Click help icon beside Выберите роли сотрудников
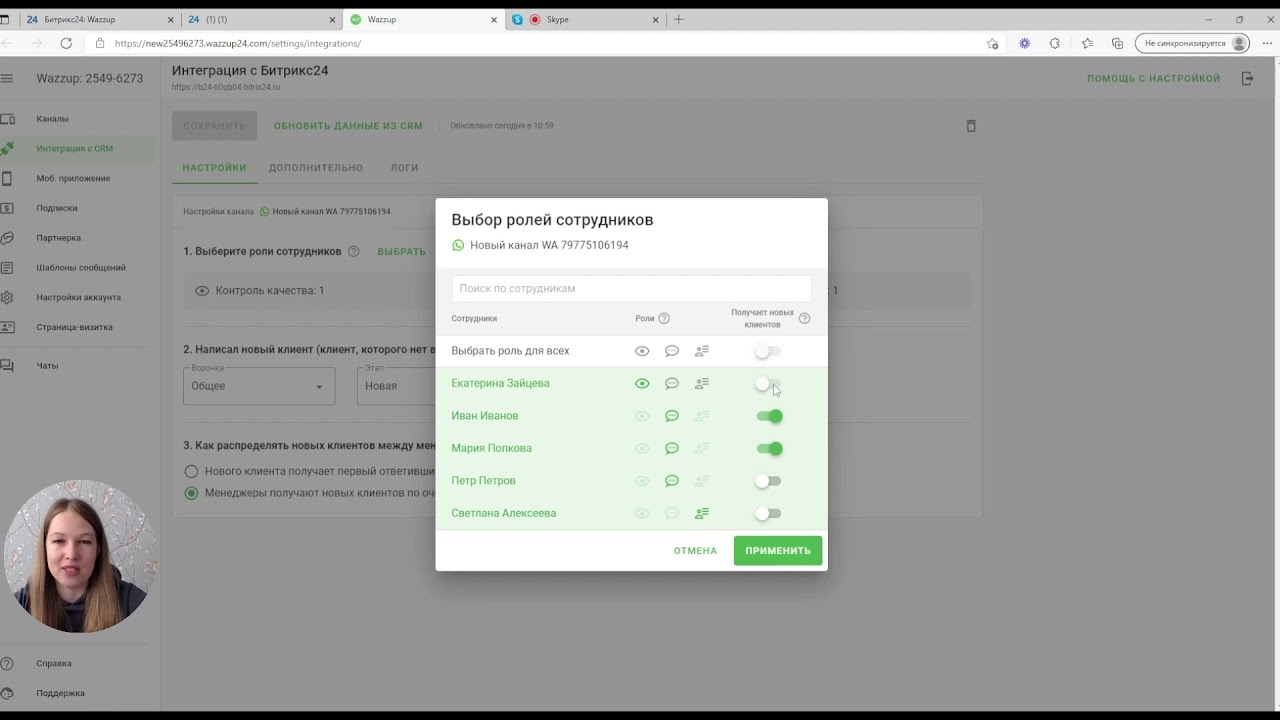Image resolution: width=1280 pixels, height=720 pixels. (353, 251)
